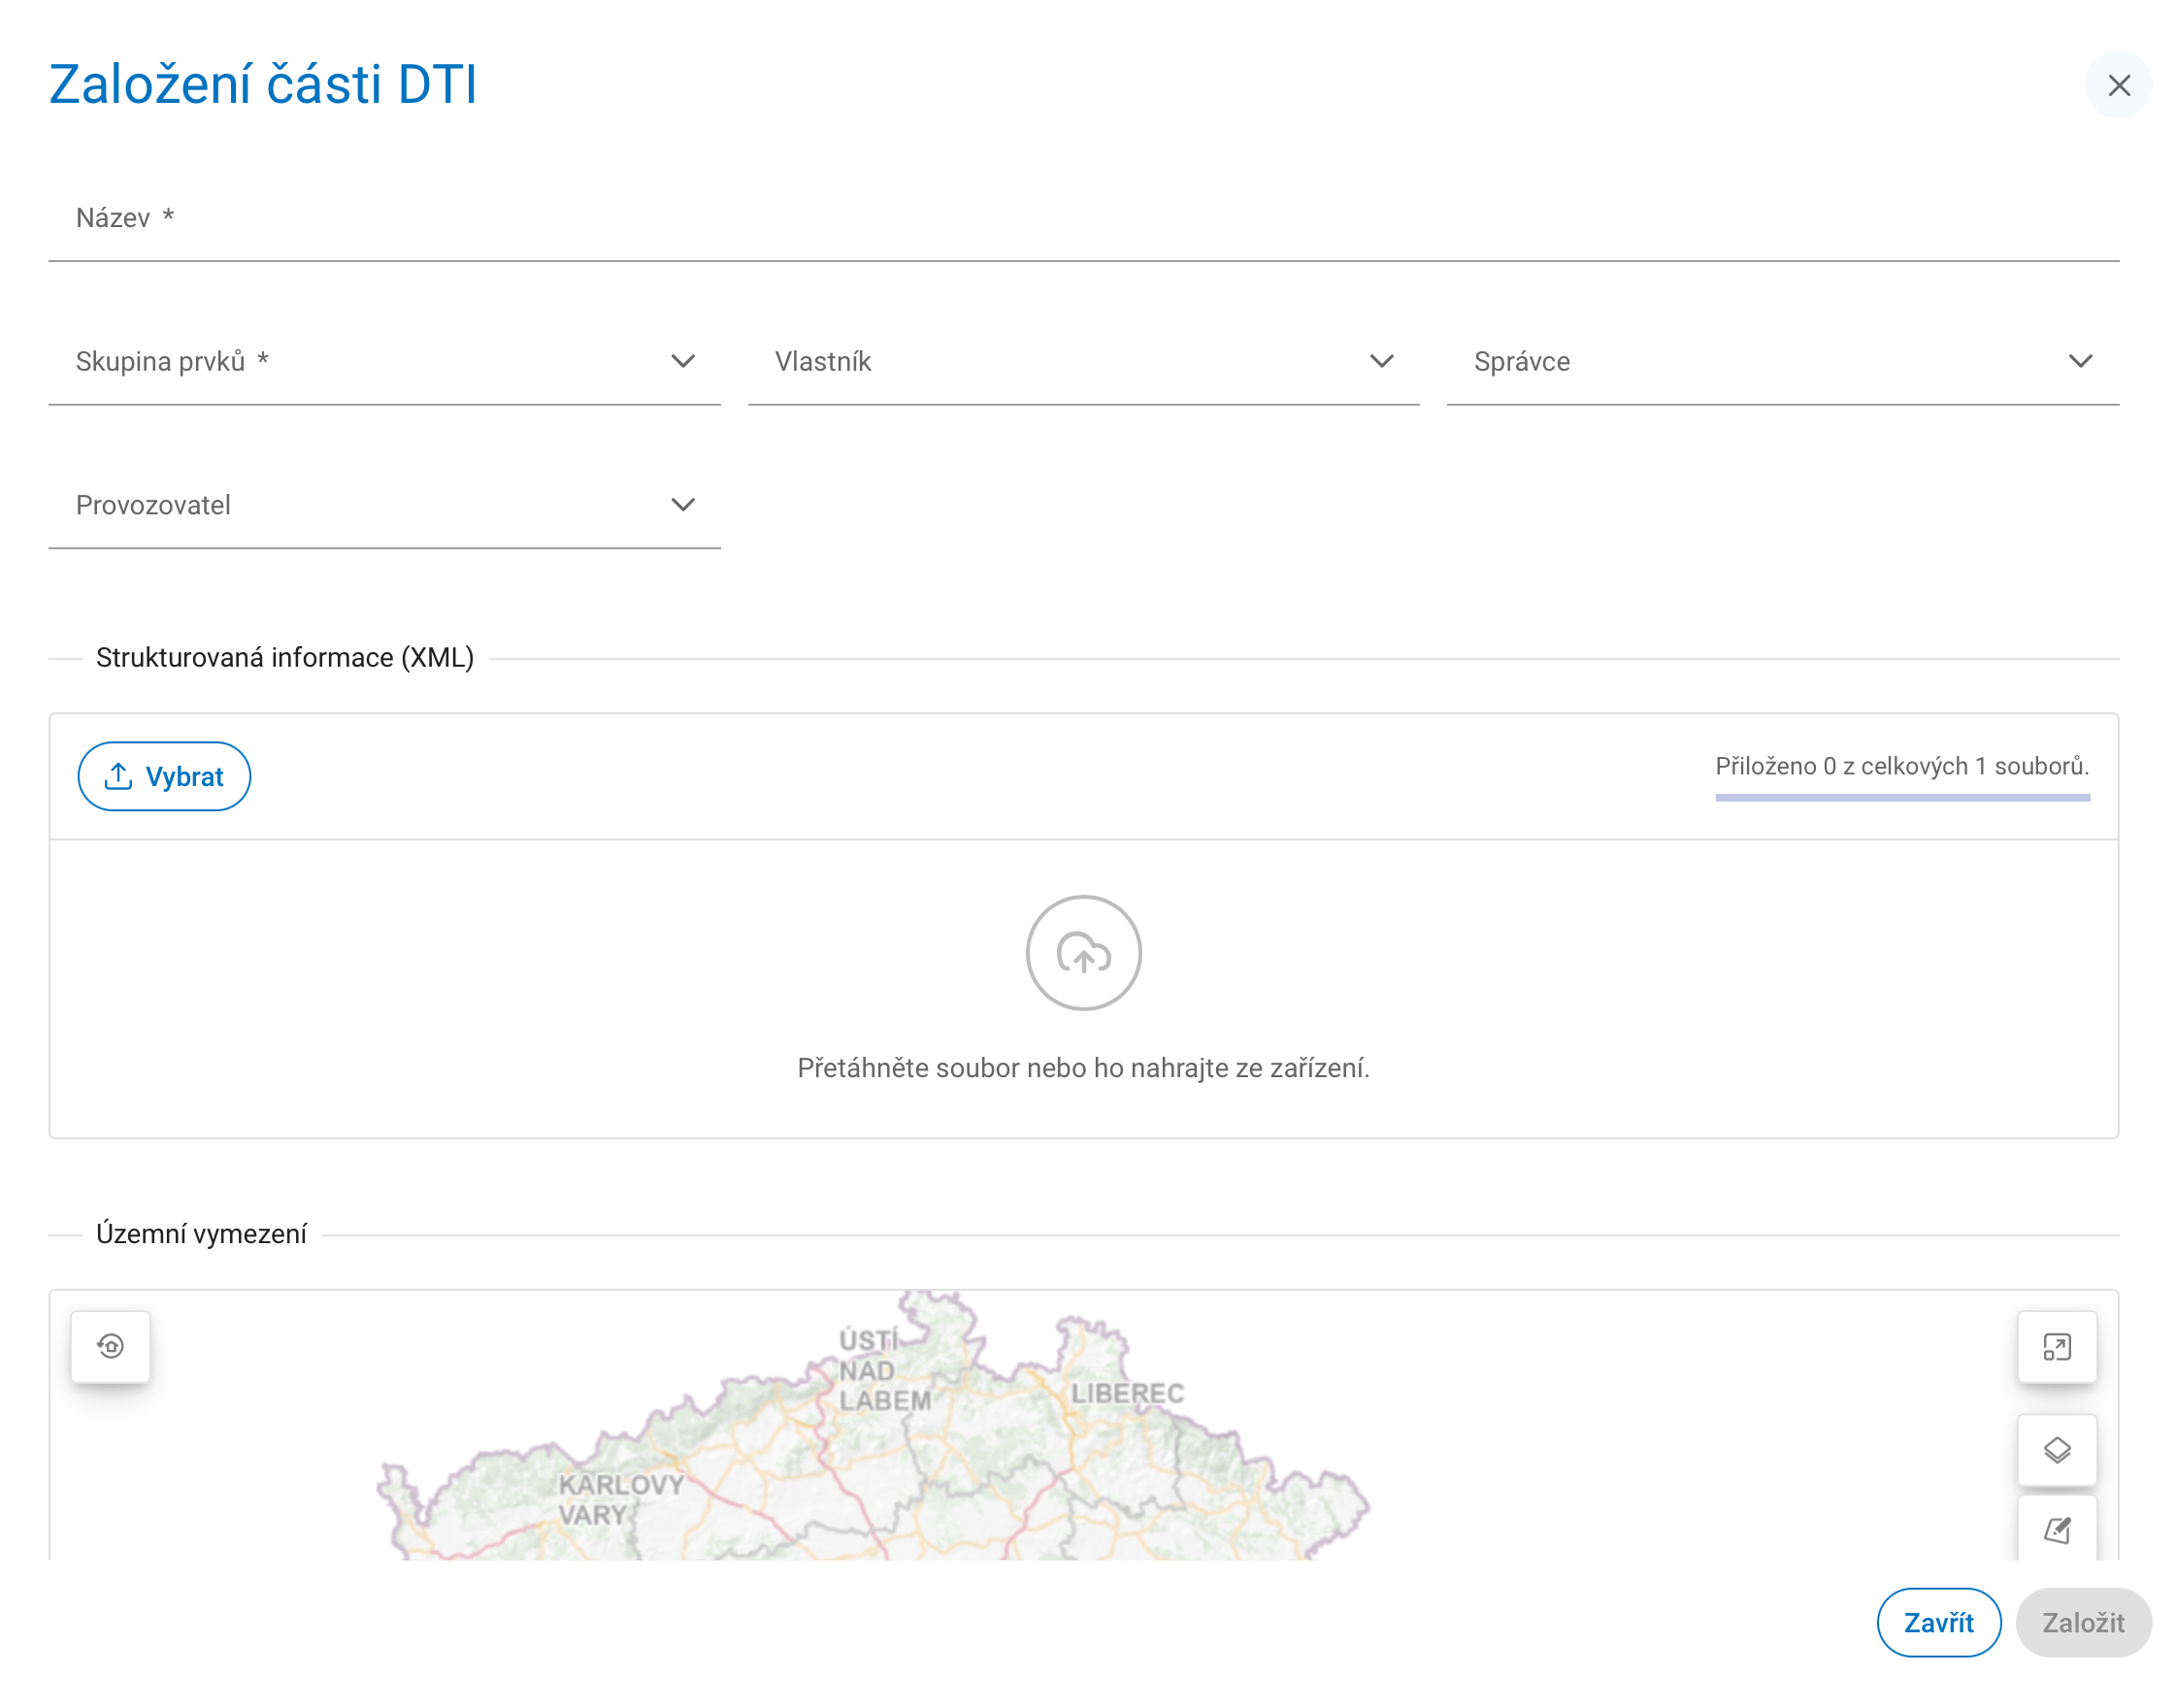This screenshot has height=1708, width=2176.
Task: Expand the Skupina prvků dropdown
Action: [x=384, y=361]
